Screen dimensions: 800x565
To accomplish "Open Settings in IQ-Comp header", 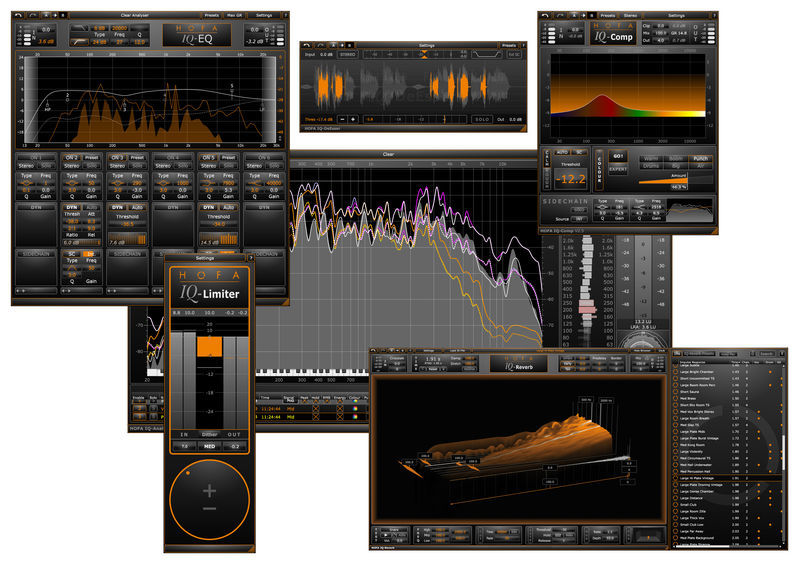I will click(676, 15).
